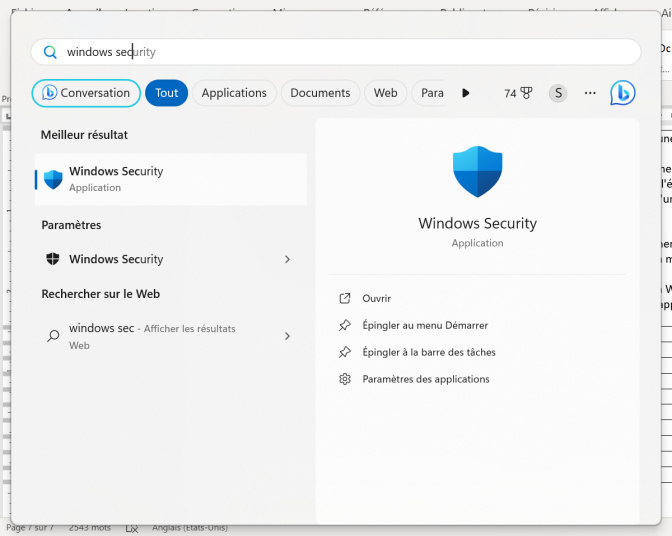Click the pin icon beside Épingler au menu Démarrer
Viewport: 672px width, 536px height.
coord(345,325)
